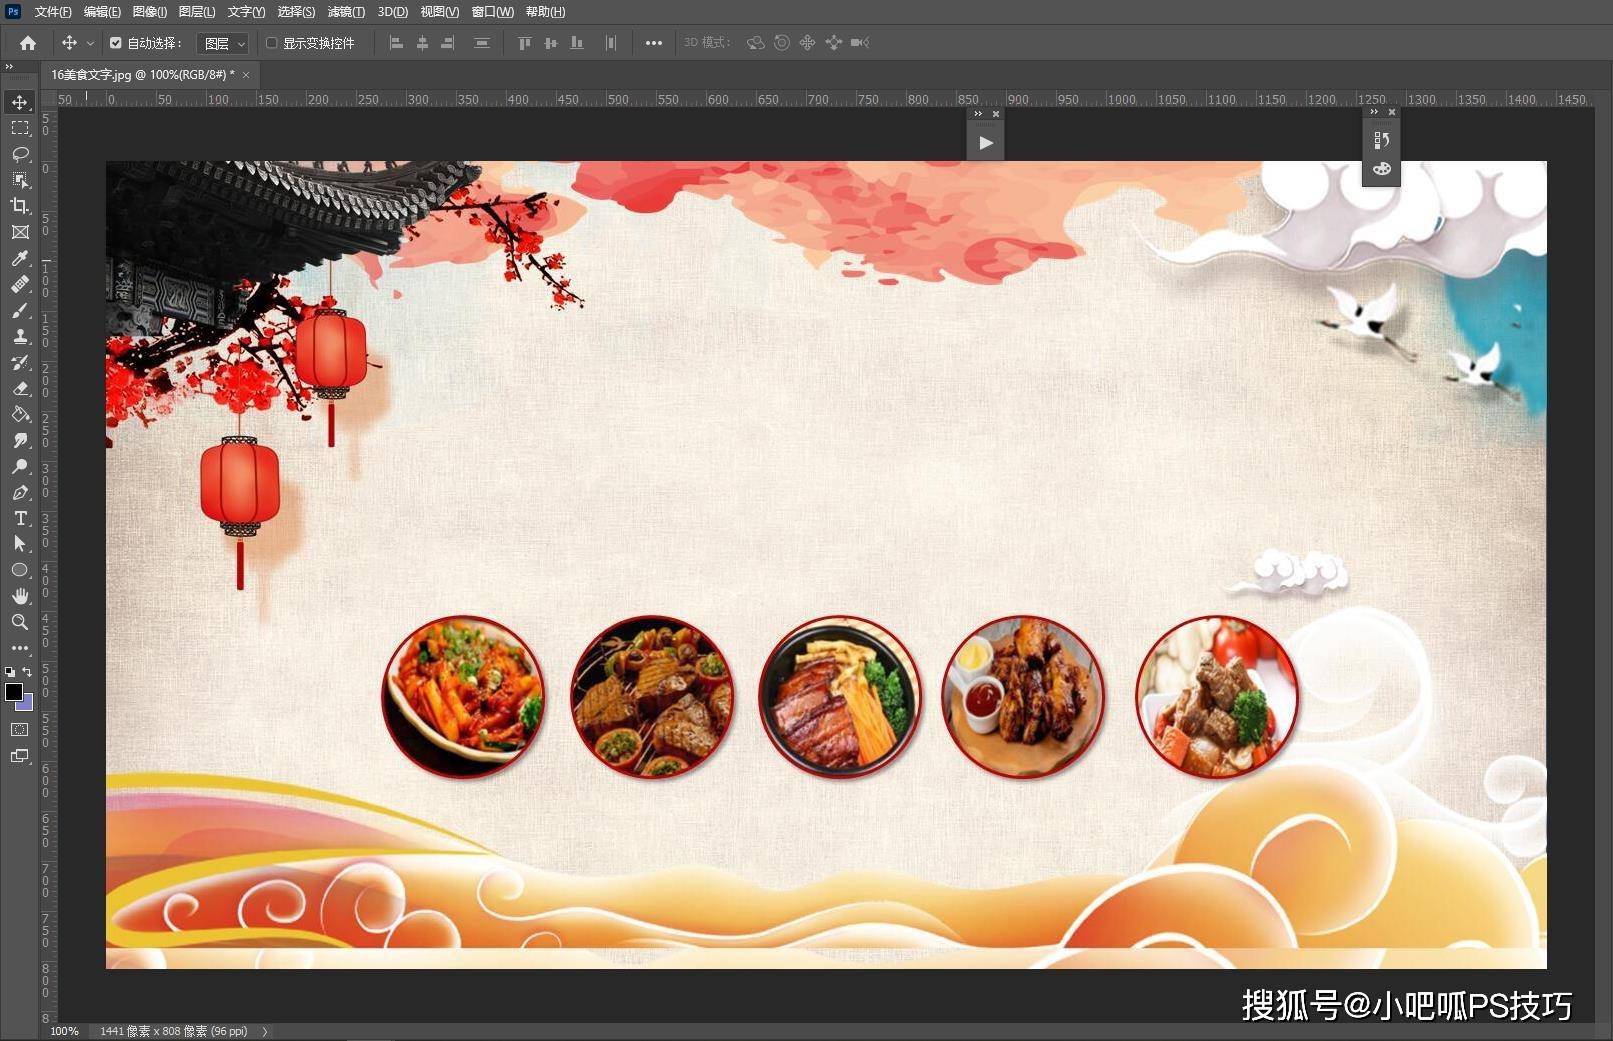Click the 100% zoom level field
The image size is (1613, 1041).
point(64,1031)
